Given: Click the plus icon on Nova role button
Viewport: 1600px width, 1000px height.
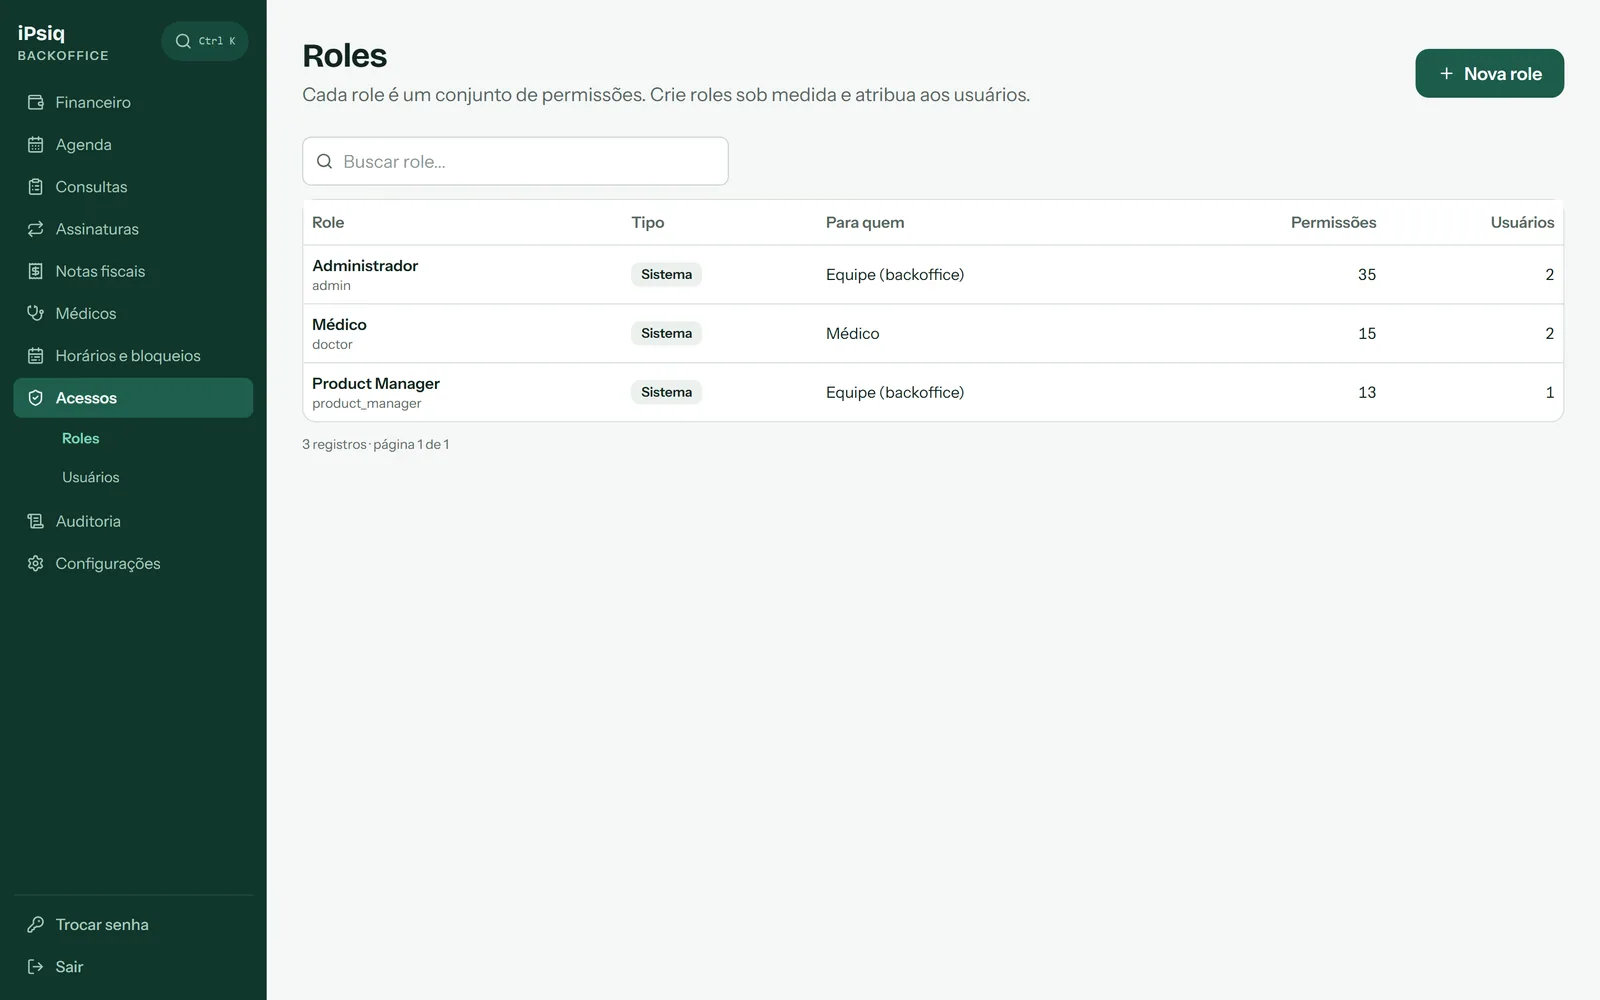Looking at the screenshot, I should pos(1446,74).
